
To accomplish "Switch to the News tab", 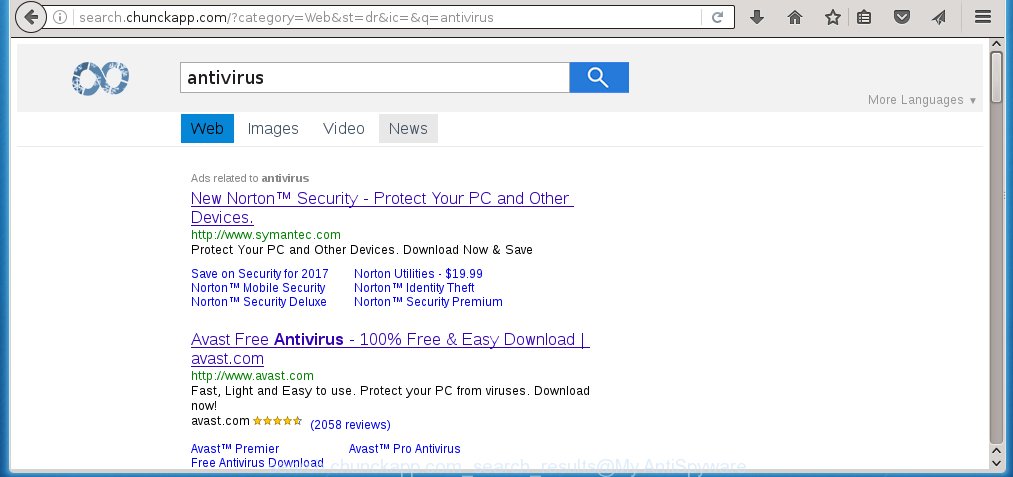I will 408,129.
